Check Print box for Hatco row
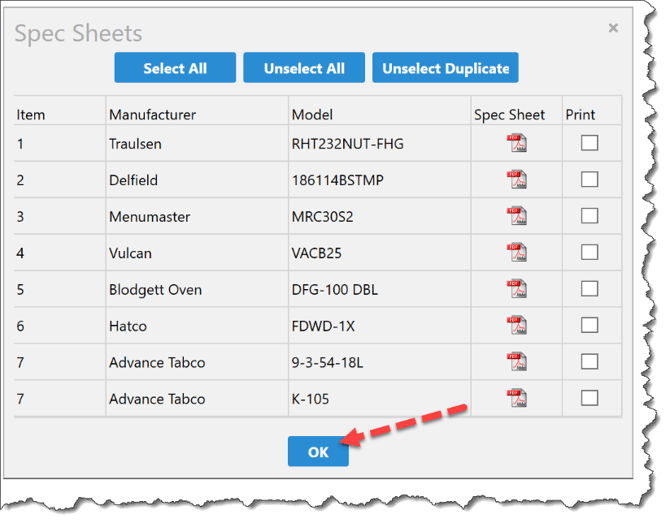670x523 pixels. pyautogui.click(x=589, y=325)
